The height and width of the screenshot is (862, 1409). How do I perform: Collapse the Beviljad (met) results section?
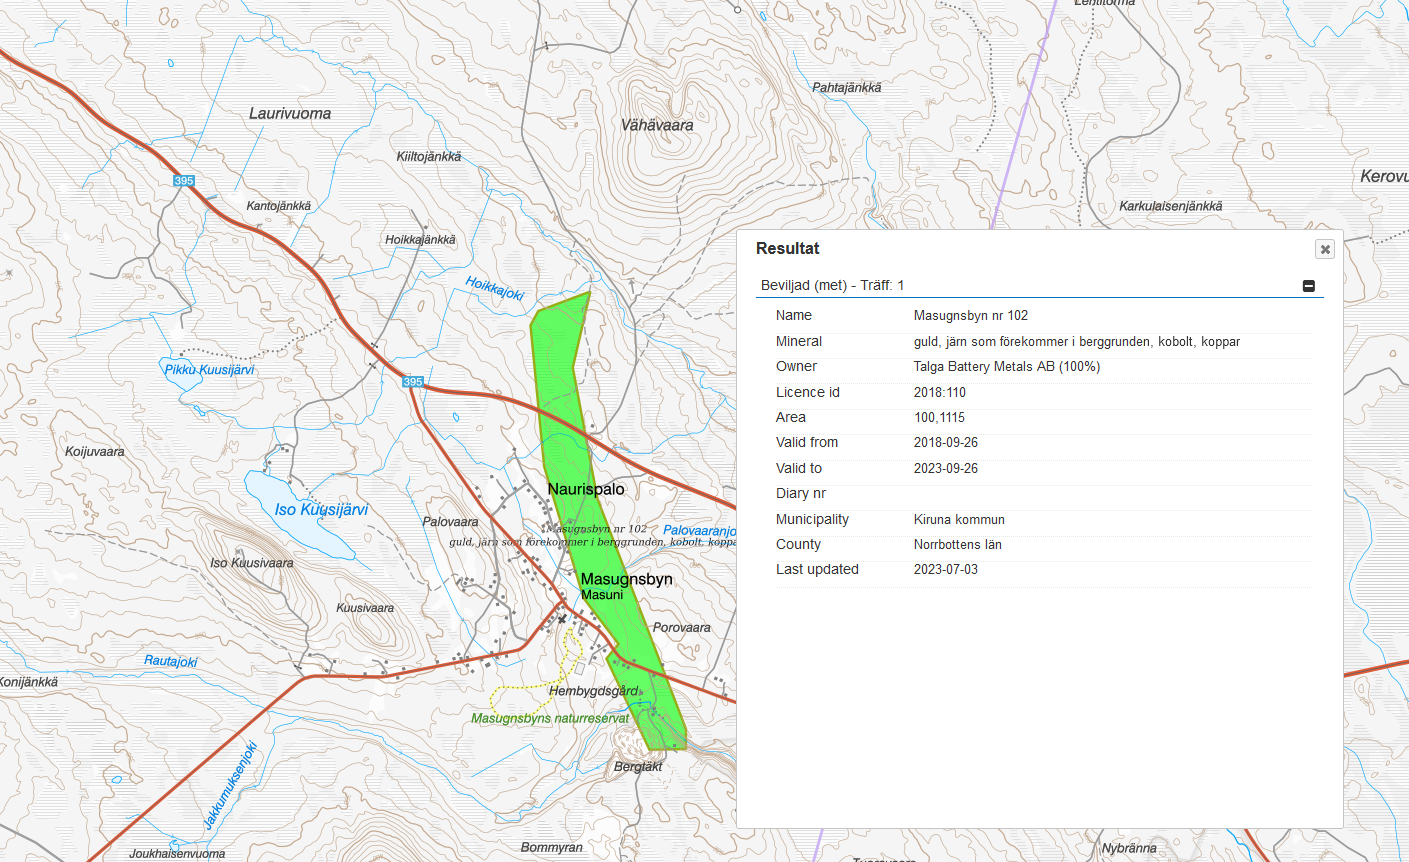pyautogui.click(x=1308, y=286)
